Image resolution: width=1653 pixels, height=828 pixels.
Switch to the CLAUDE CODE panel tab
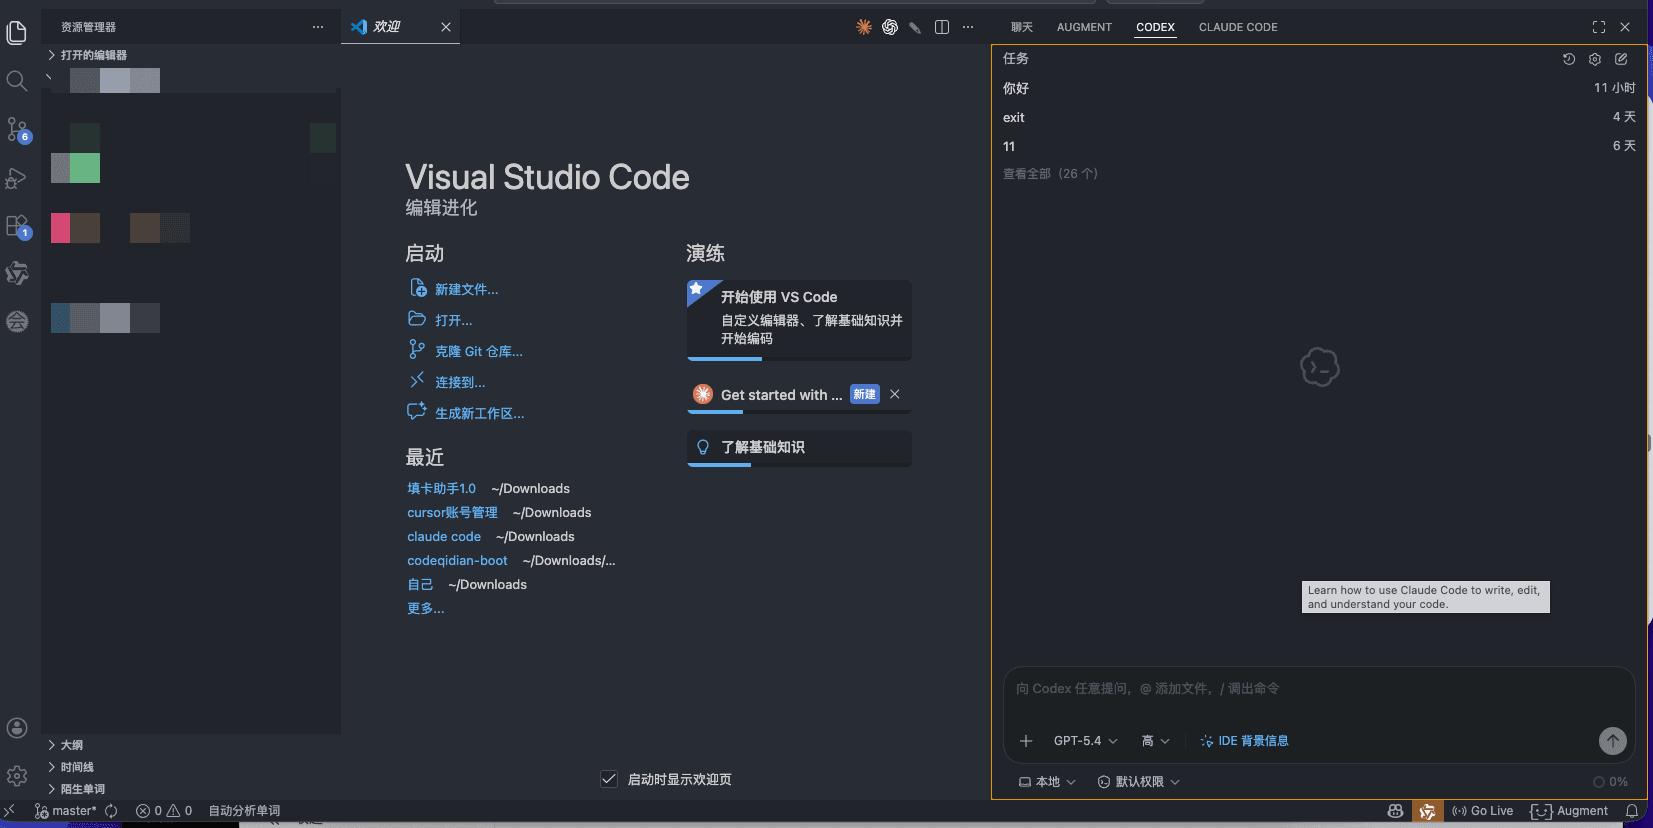1238,27
